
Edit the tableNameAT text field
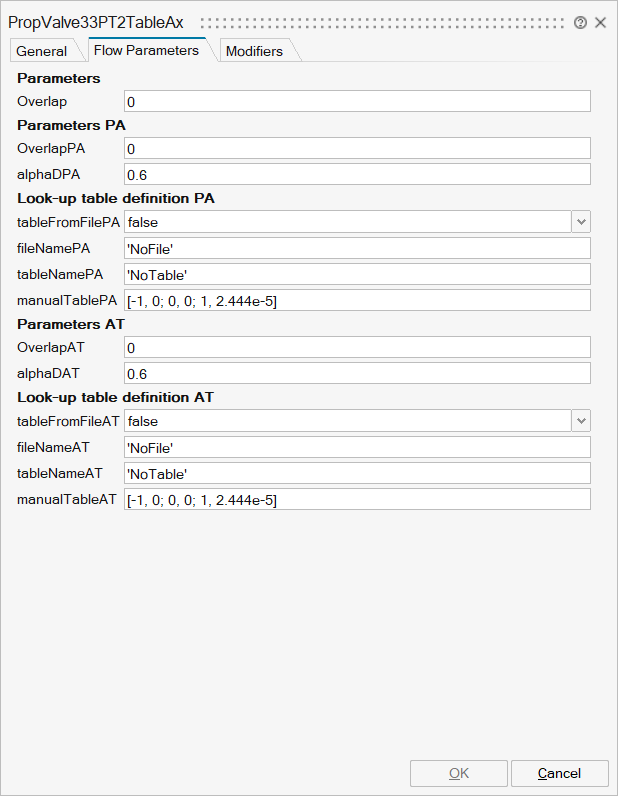point(357,473)
